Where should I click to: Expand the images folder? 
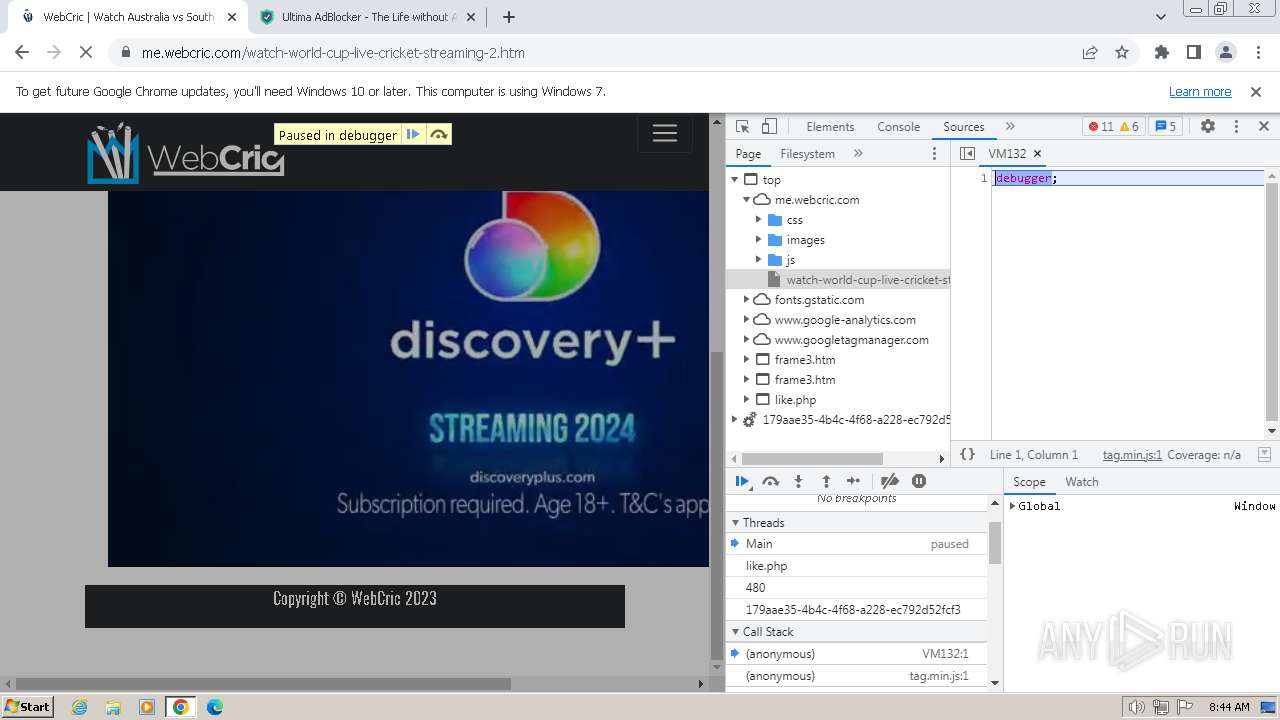click(x=759, y=240)
